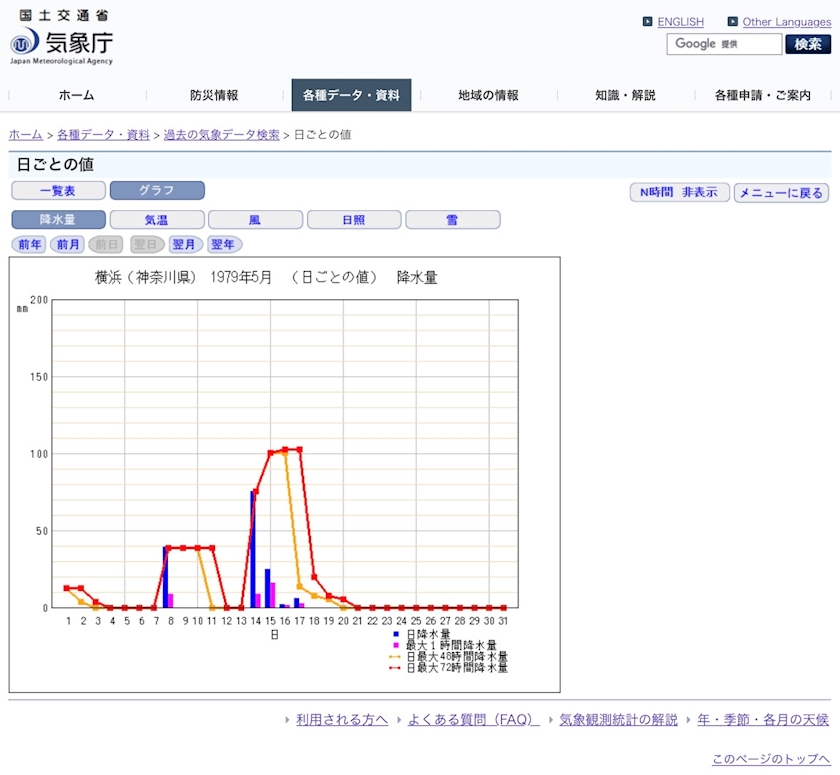Select the グラフ view button
The width and height of the screenshot is (840, 775).
tap(157, 191)
